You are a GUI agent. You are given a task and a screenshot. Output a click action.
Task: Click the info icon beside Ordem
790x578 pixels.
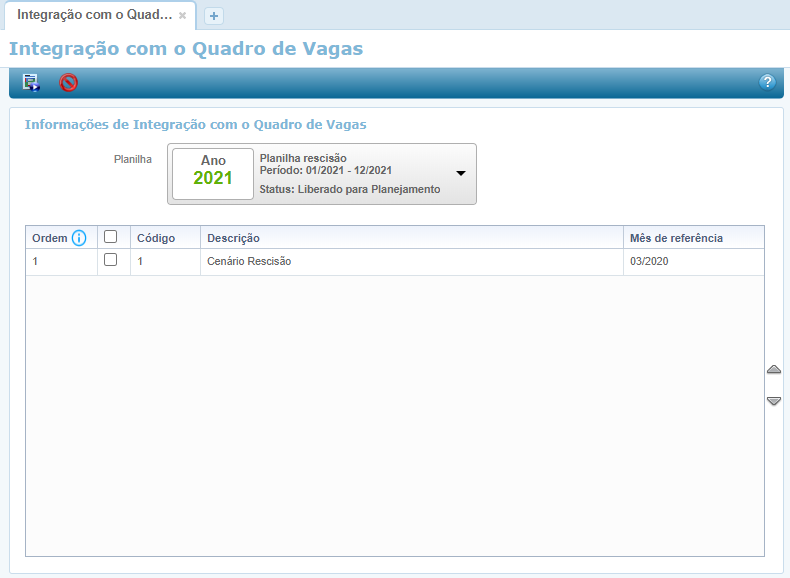79,238
